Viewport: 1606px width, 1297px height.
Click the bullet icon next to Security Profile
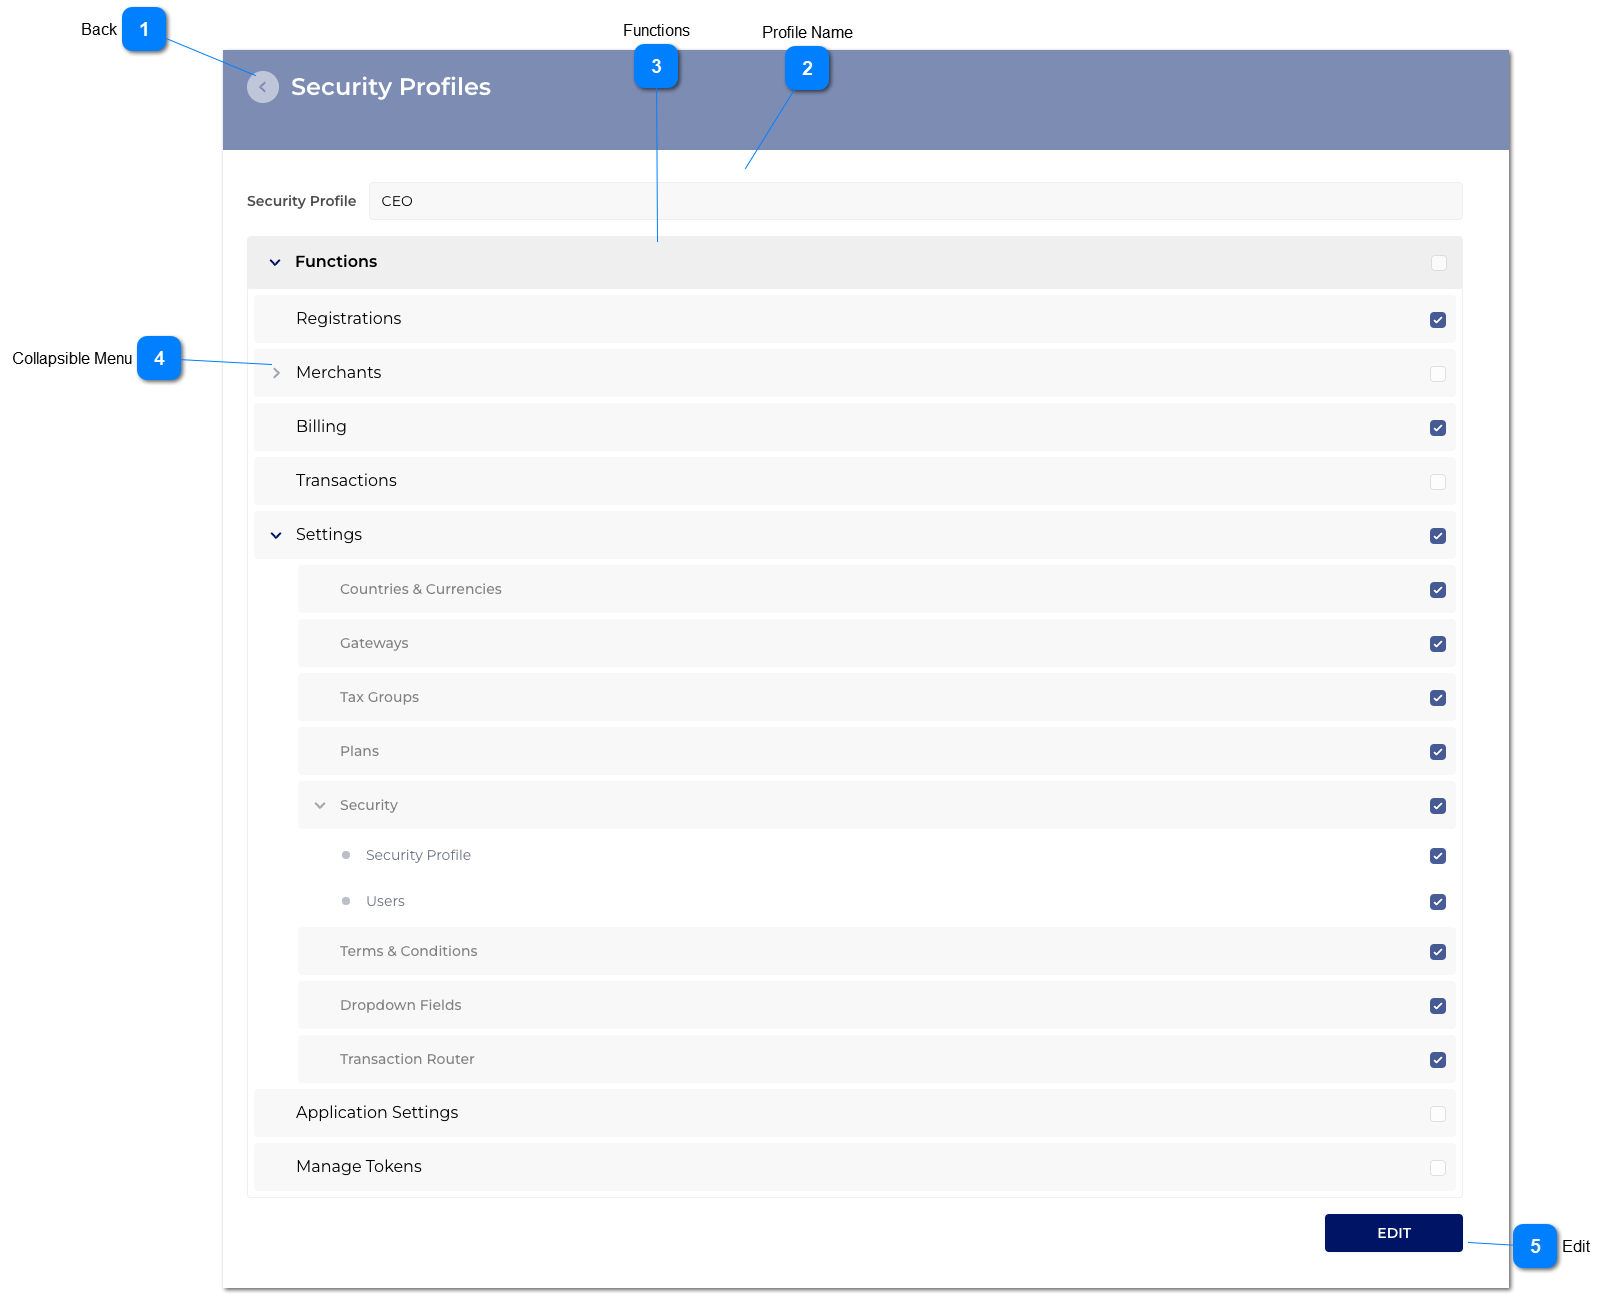click(345, 854)
